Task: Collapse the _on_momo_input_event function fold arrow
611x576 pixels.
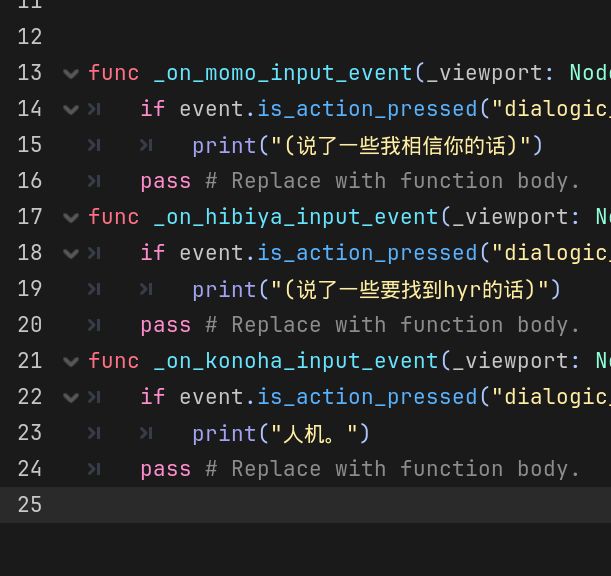Action: pos(71,73)
